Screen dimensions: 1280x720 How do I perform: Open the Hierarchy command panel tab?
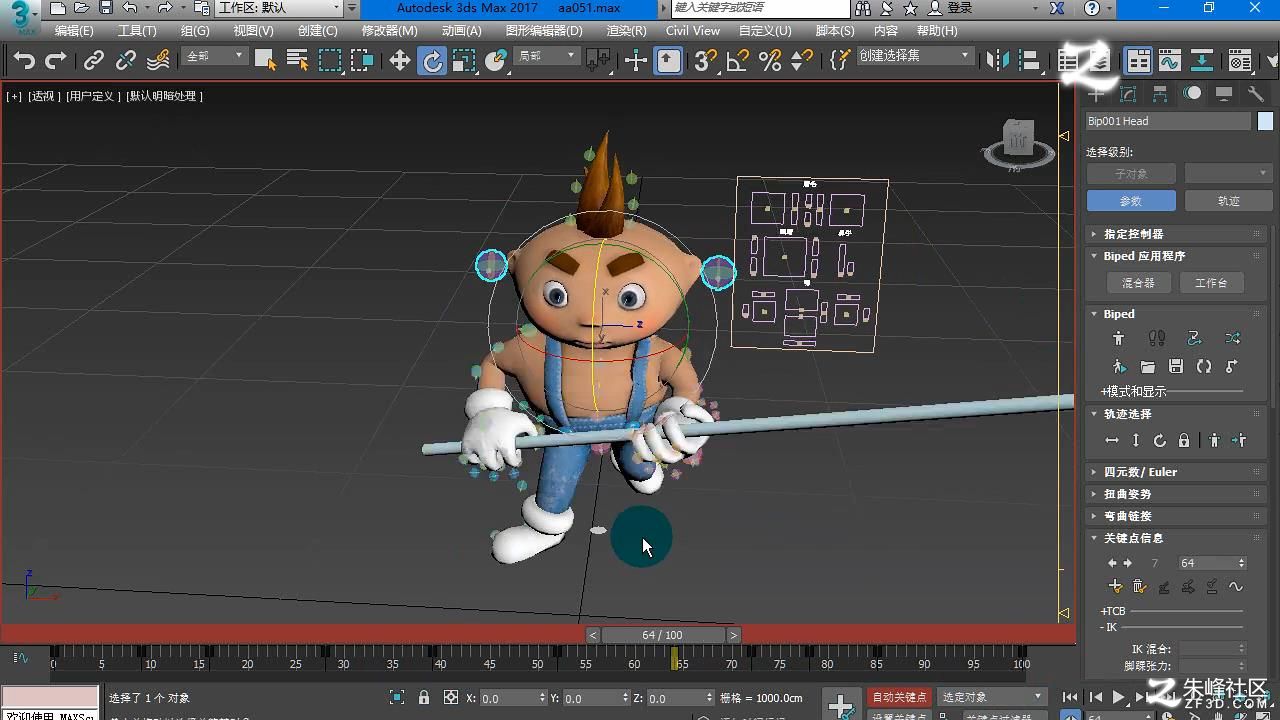[x=1160, y=94]
